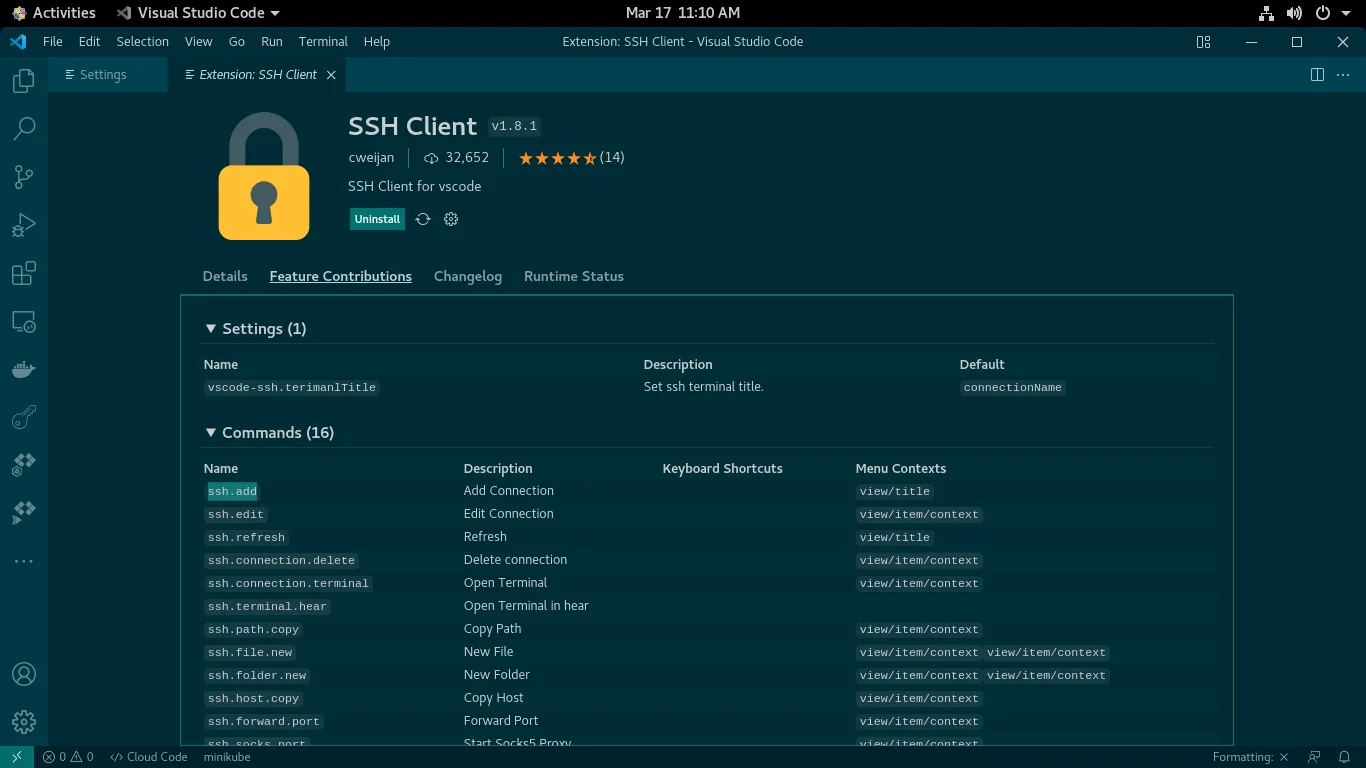Open the Manage gear in activity bar

tap(24, 722)
